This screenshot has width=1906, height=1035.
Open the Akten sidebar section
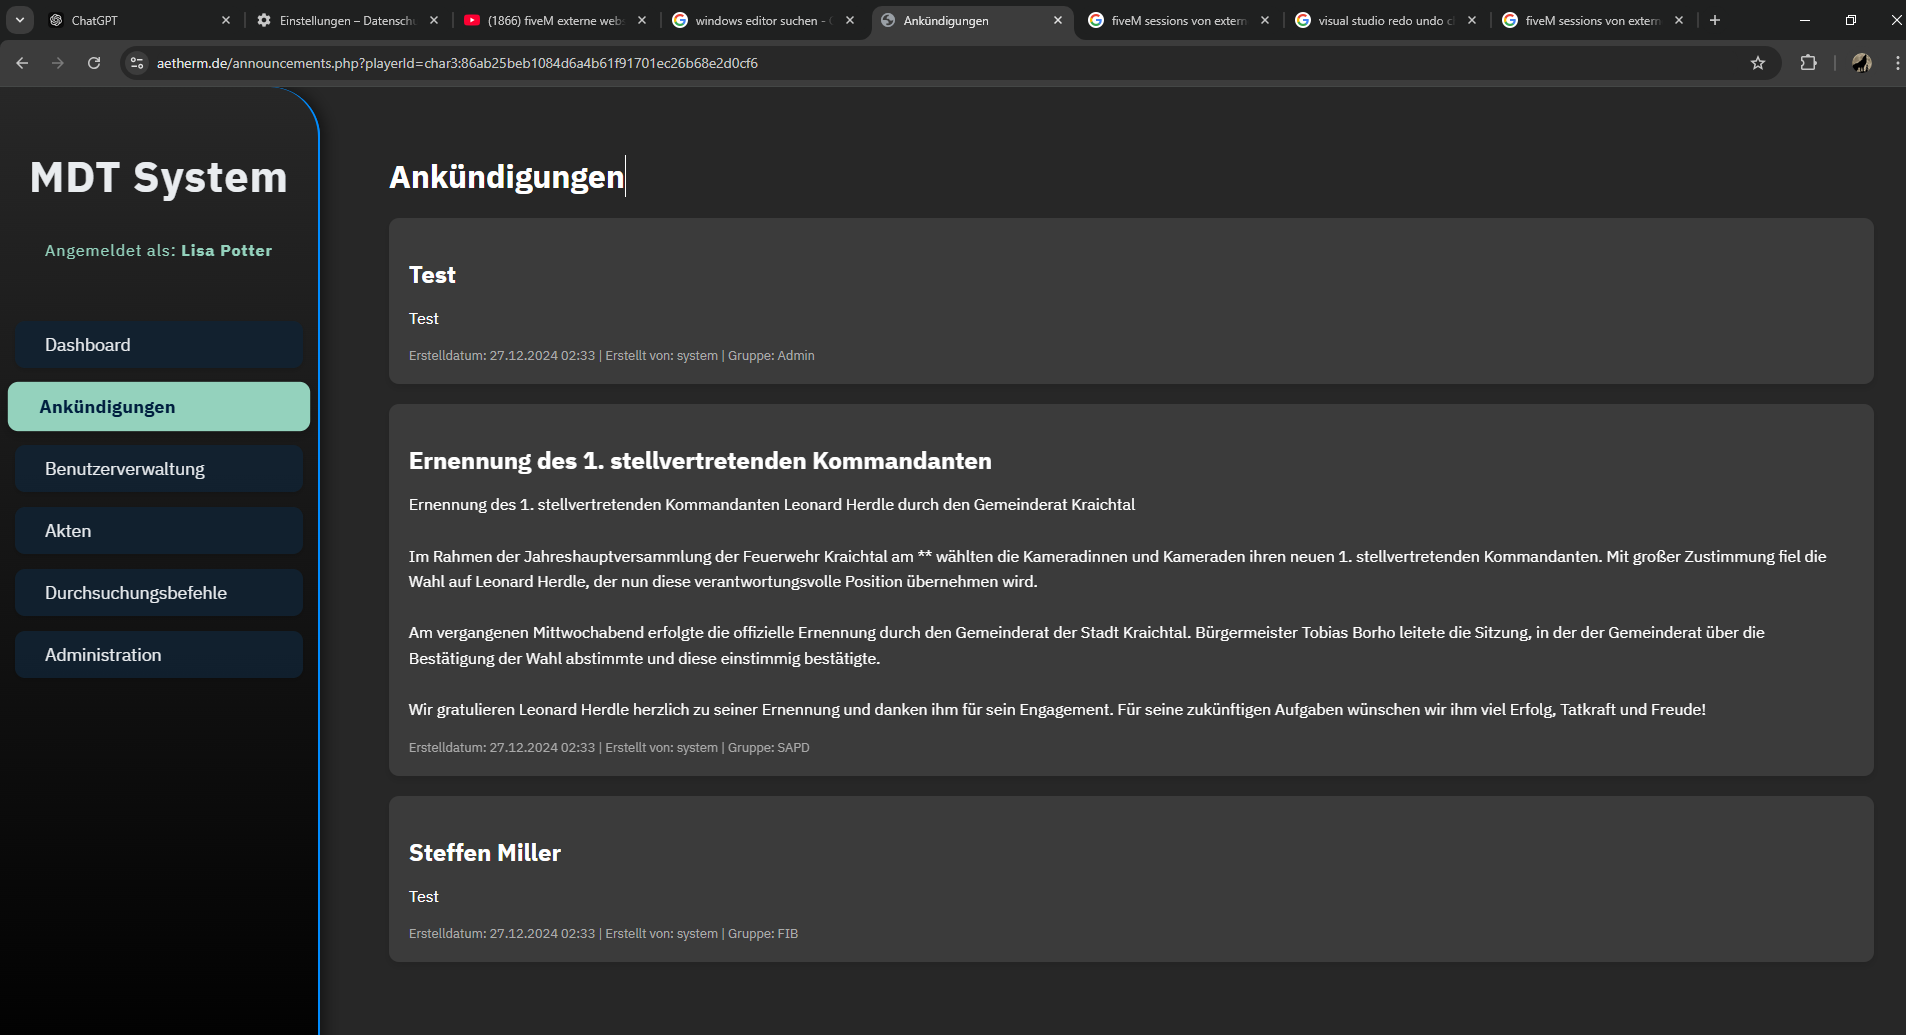click(159, 531)
